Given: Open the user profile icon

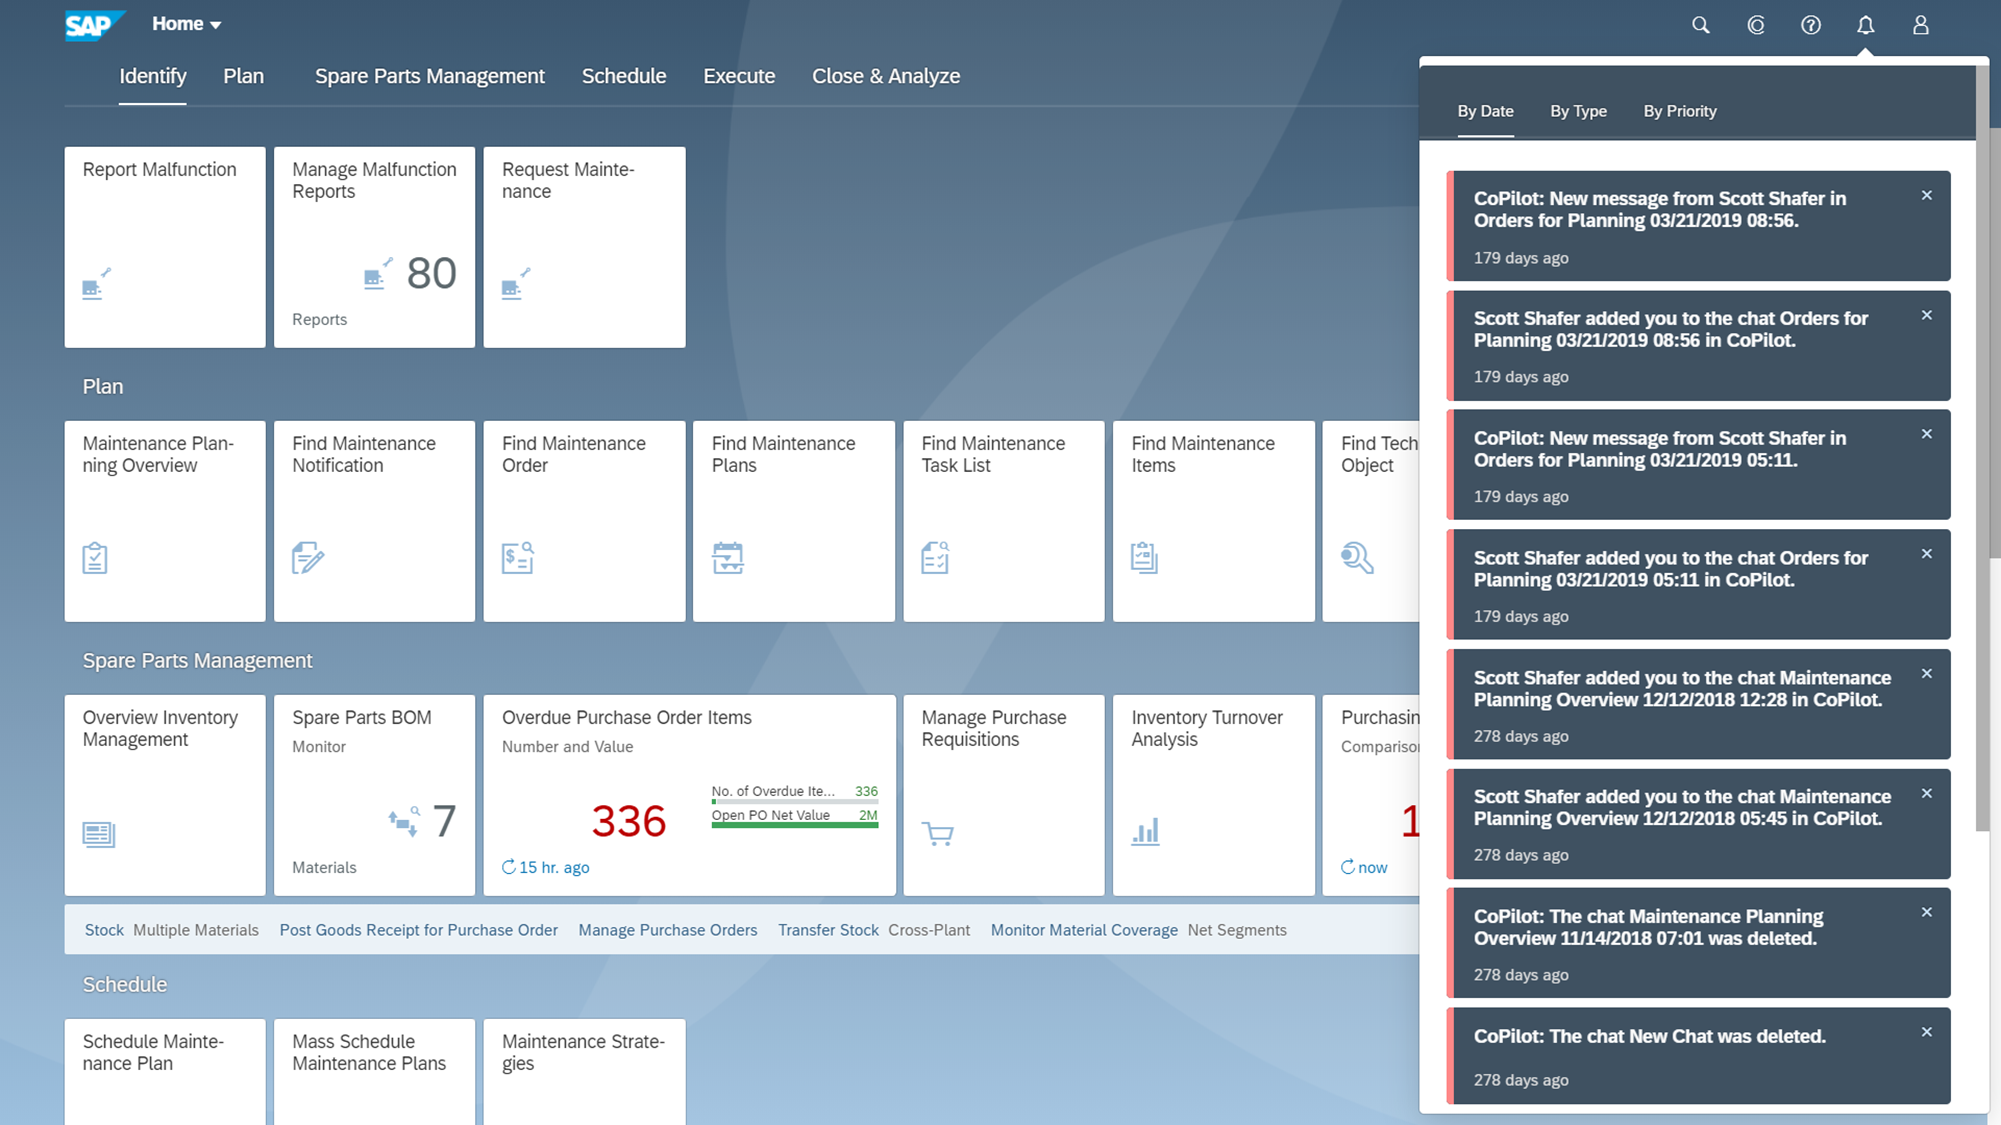Looking at the screenshot, I should pos(1920,24).
